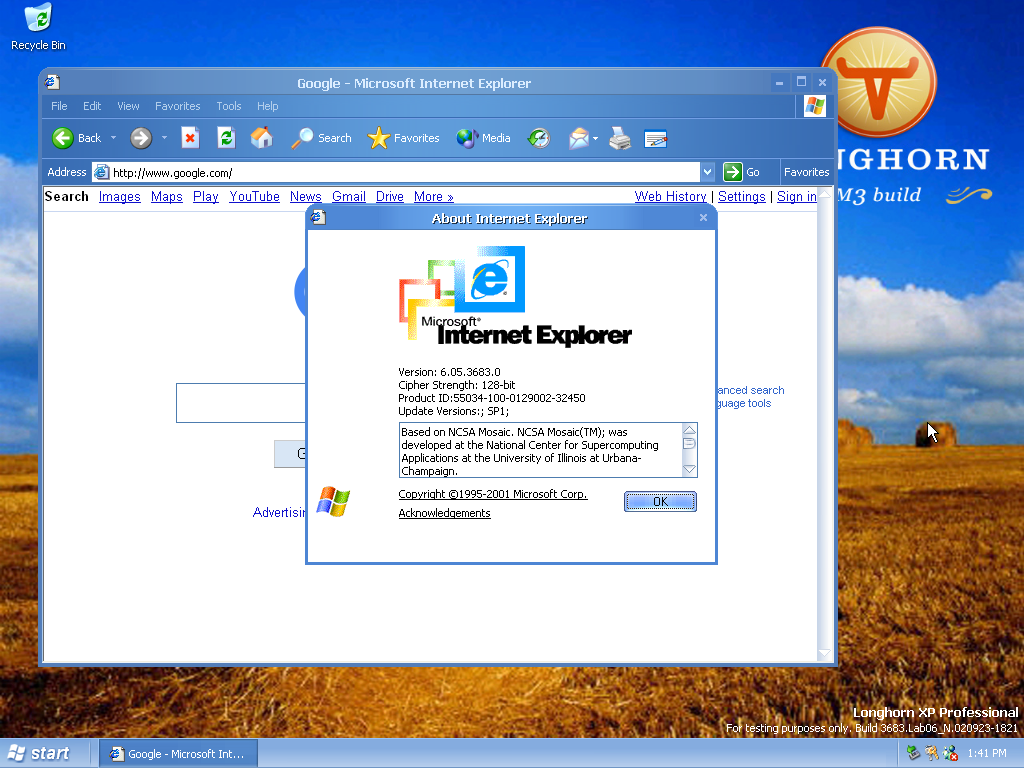Screen dimensions: 1024x768
Task: Open the File menu
Action: point(59,106)
